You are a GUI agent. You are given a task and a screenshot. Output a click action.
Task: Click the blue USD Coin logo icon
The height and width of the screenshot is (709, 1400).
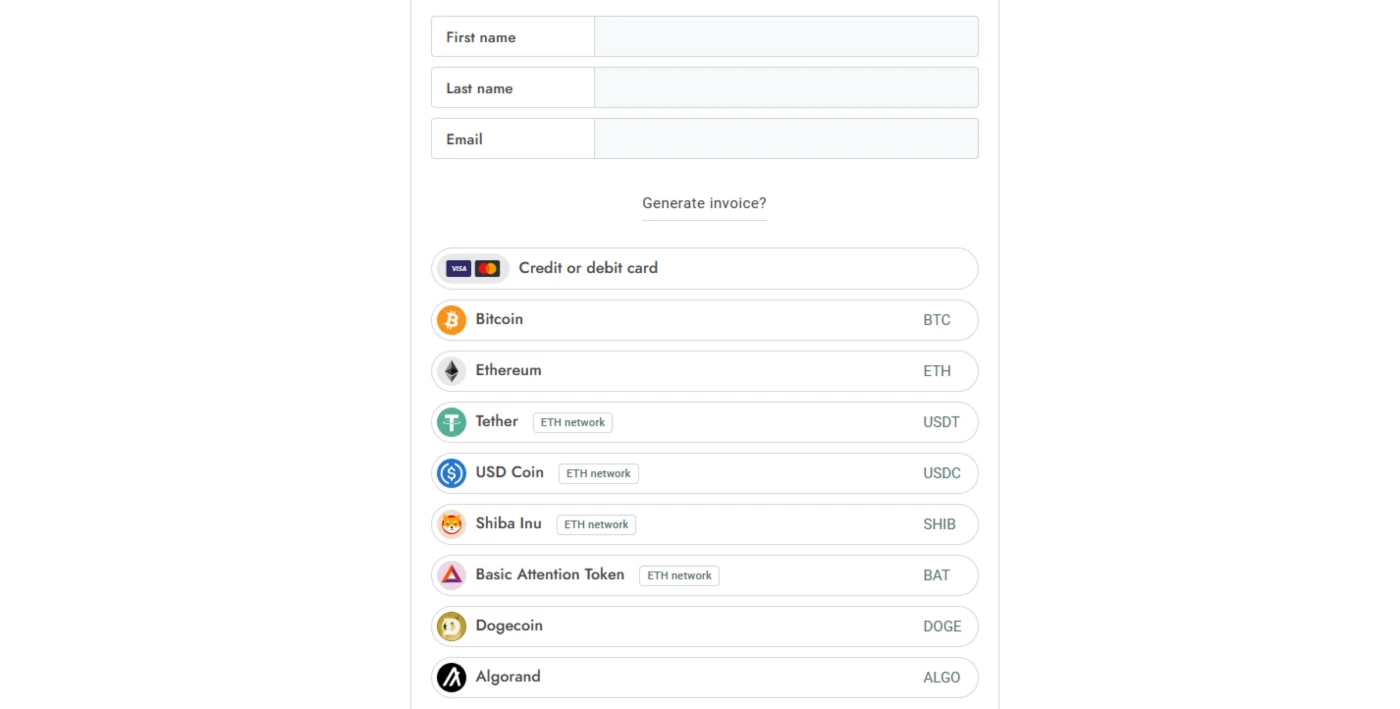tap(452, 473)
